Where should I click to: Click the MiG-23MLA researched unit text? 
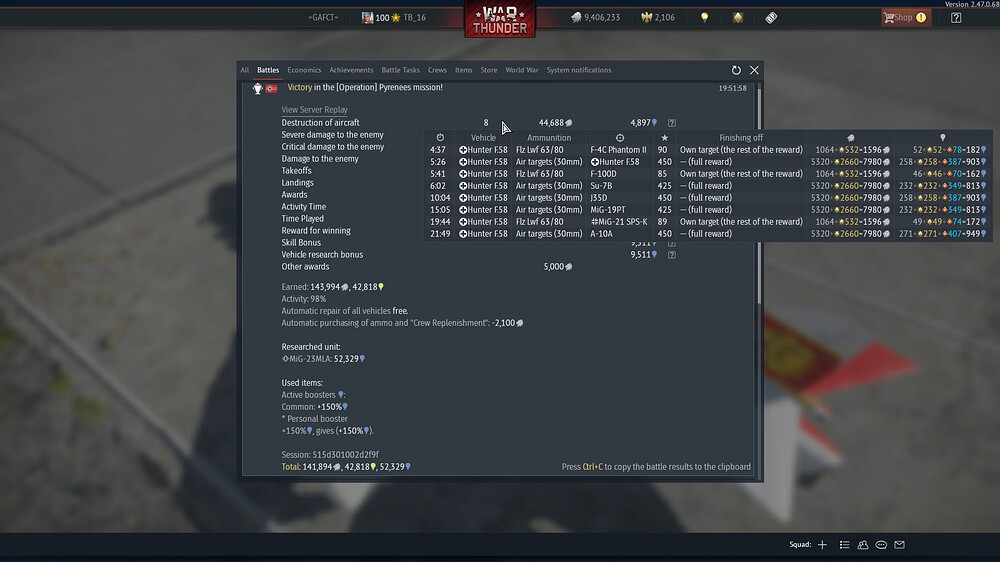pyautogui.click(x=323, y=359)
